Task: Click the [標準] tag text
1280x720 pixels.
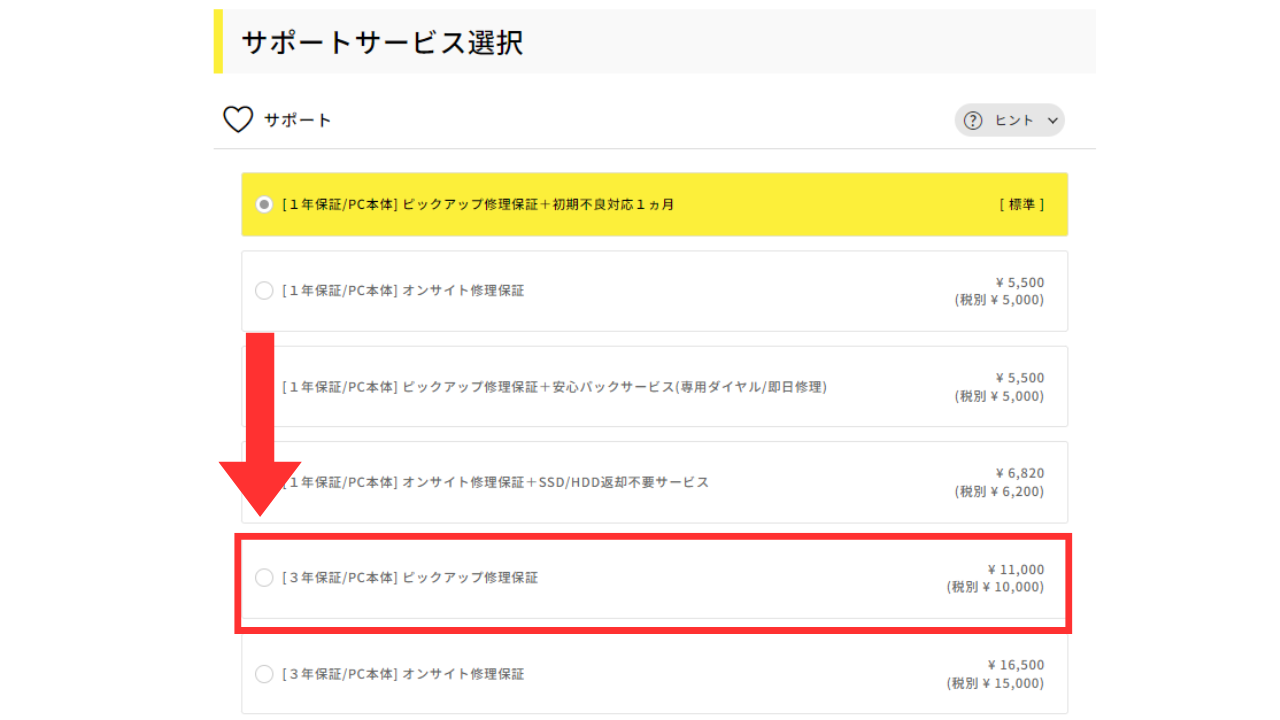Action: (x=1022, y=204)
